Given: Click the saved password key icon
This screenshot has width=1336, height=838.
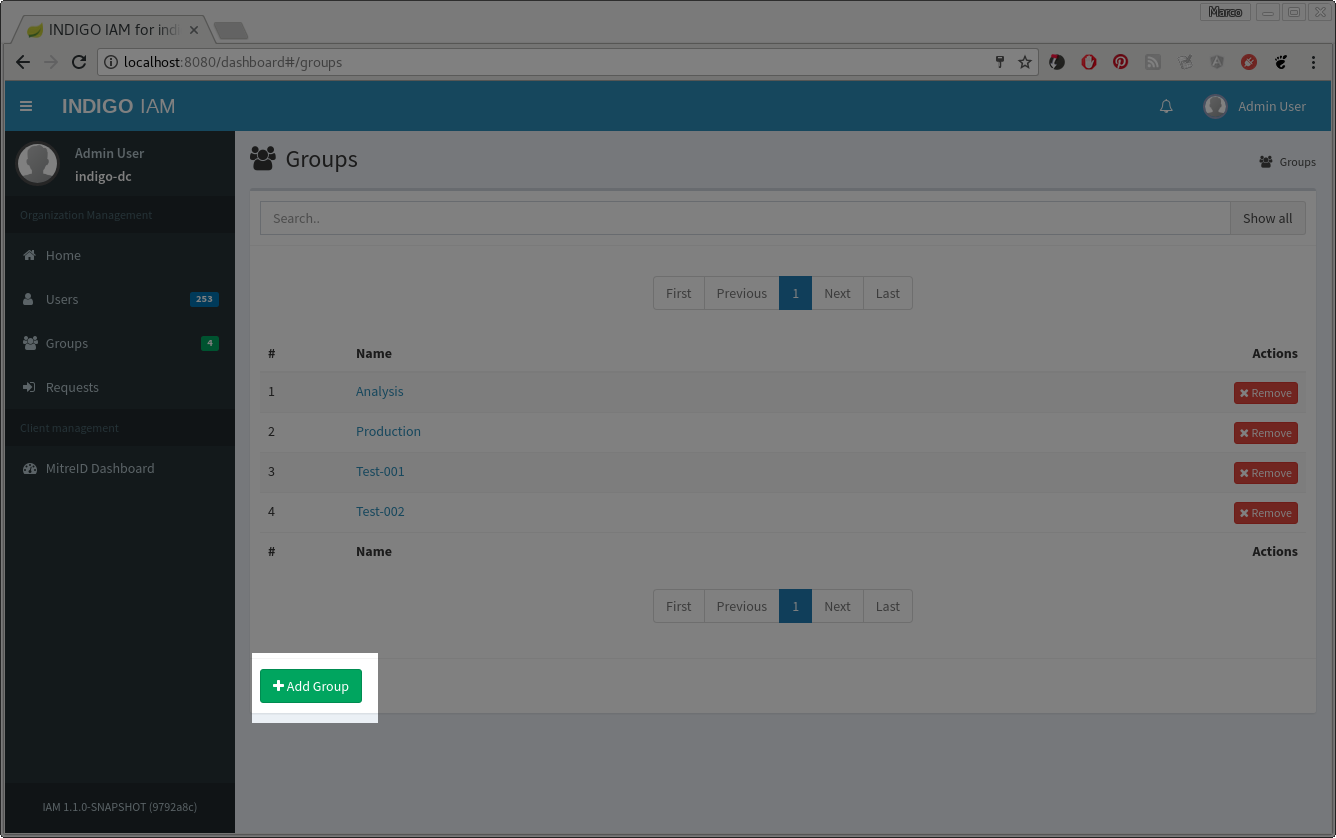Looking at the screenshot, I should pyautogui.click(x=999, y=62).
